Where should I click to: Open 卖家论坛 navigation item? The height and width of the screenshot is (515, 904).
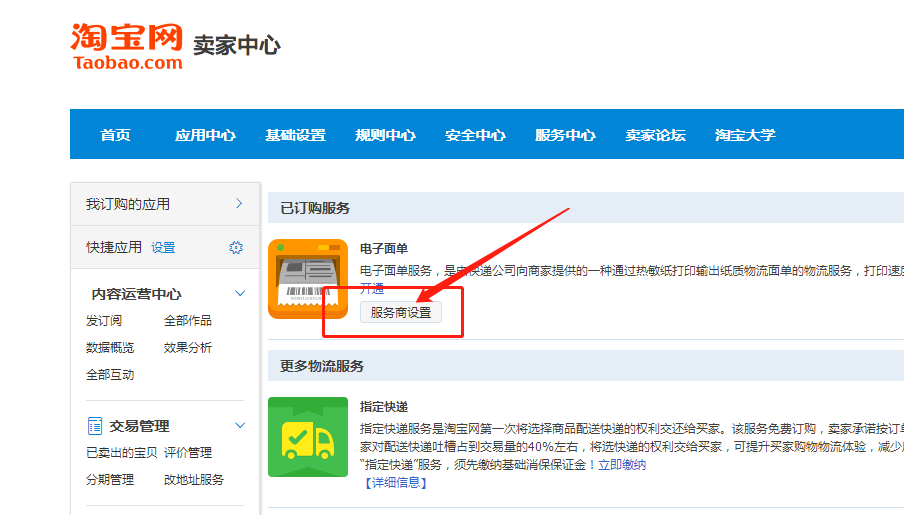coord(656,135)
